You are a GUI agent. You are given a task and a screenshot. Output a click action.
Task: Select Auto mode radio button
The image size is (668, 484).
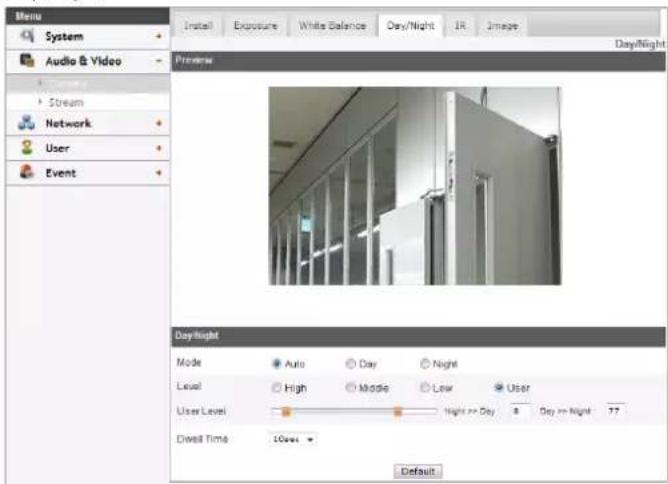pos(276,363)
